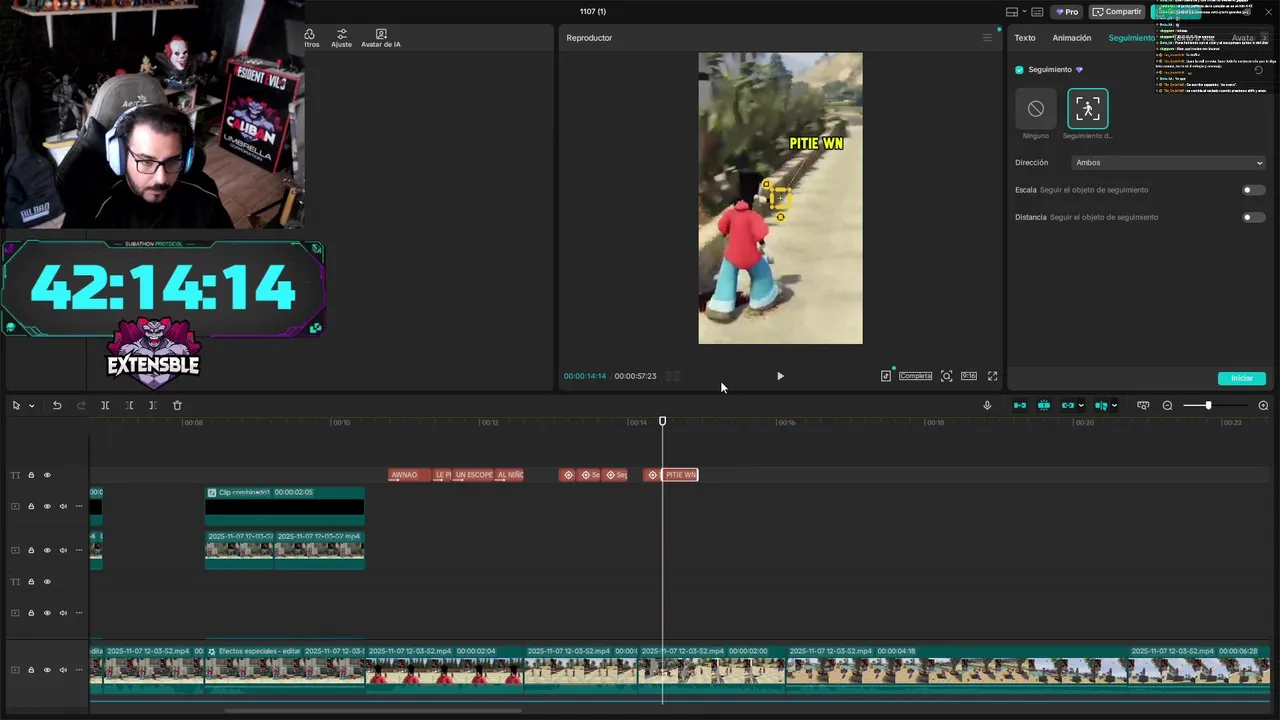Screen dimensions: 1280x720
Task: Click the timeline zoom in icon
Action: tap(1263, 405)
